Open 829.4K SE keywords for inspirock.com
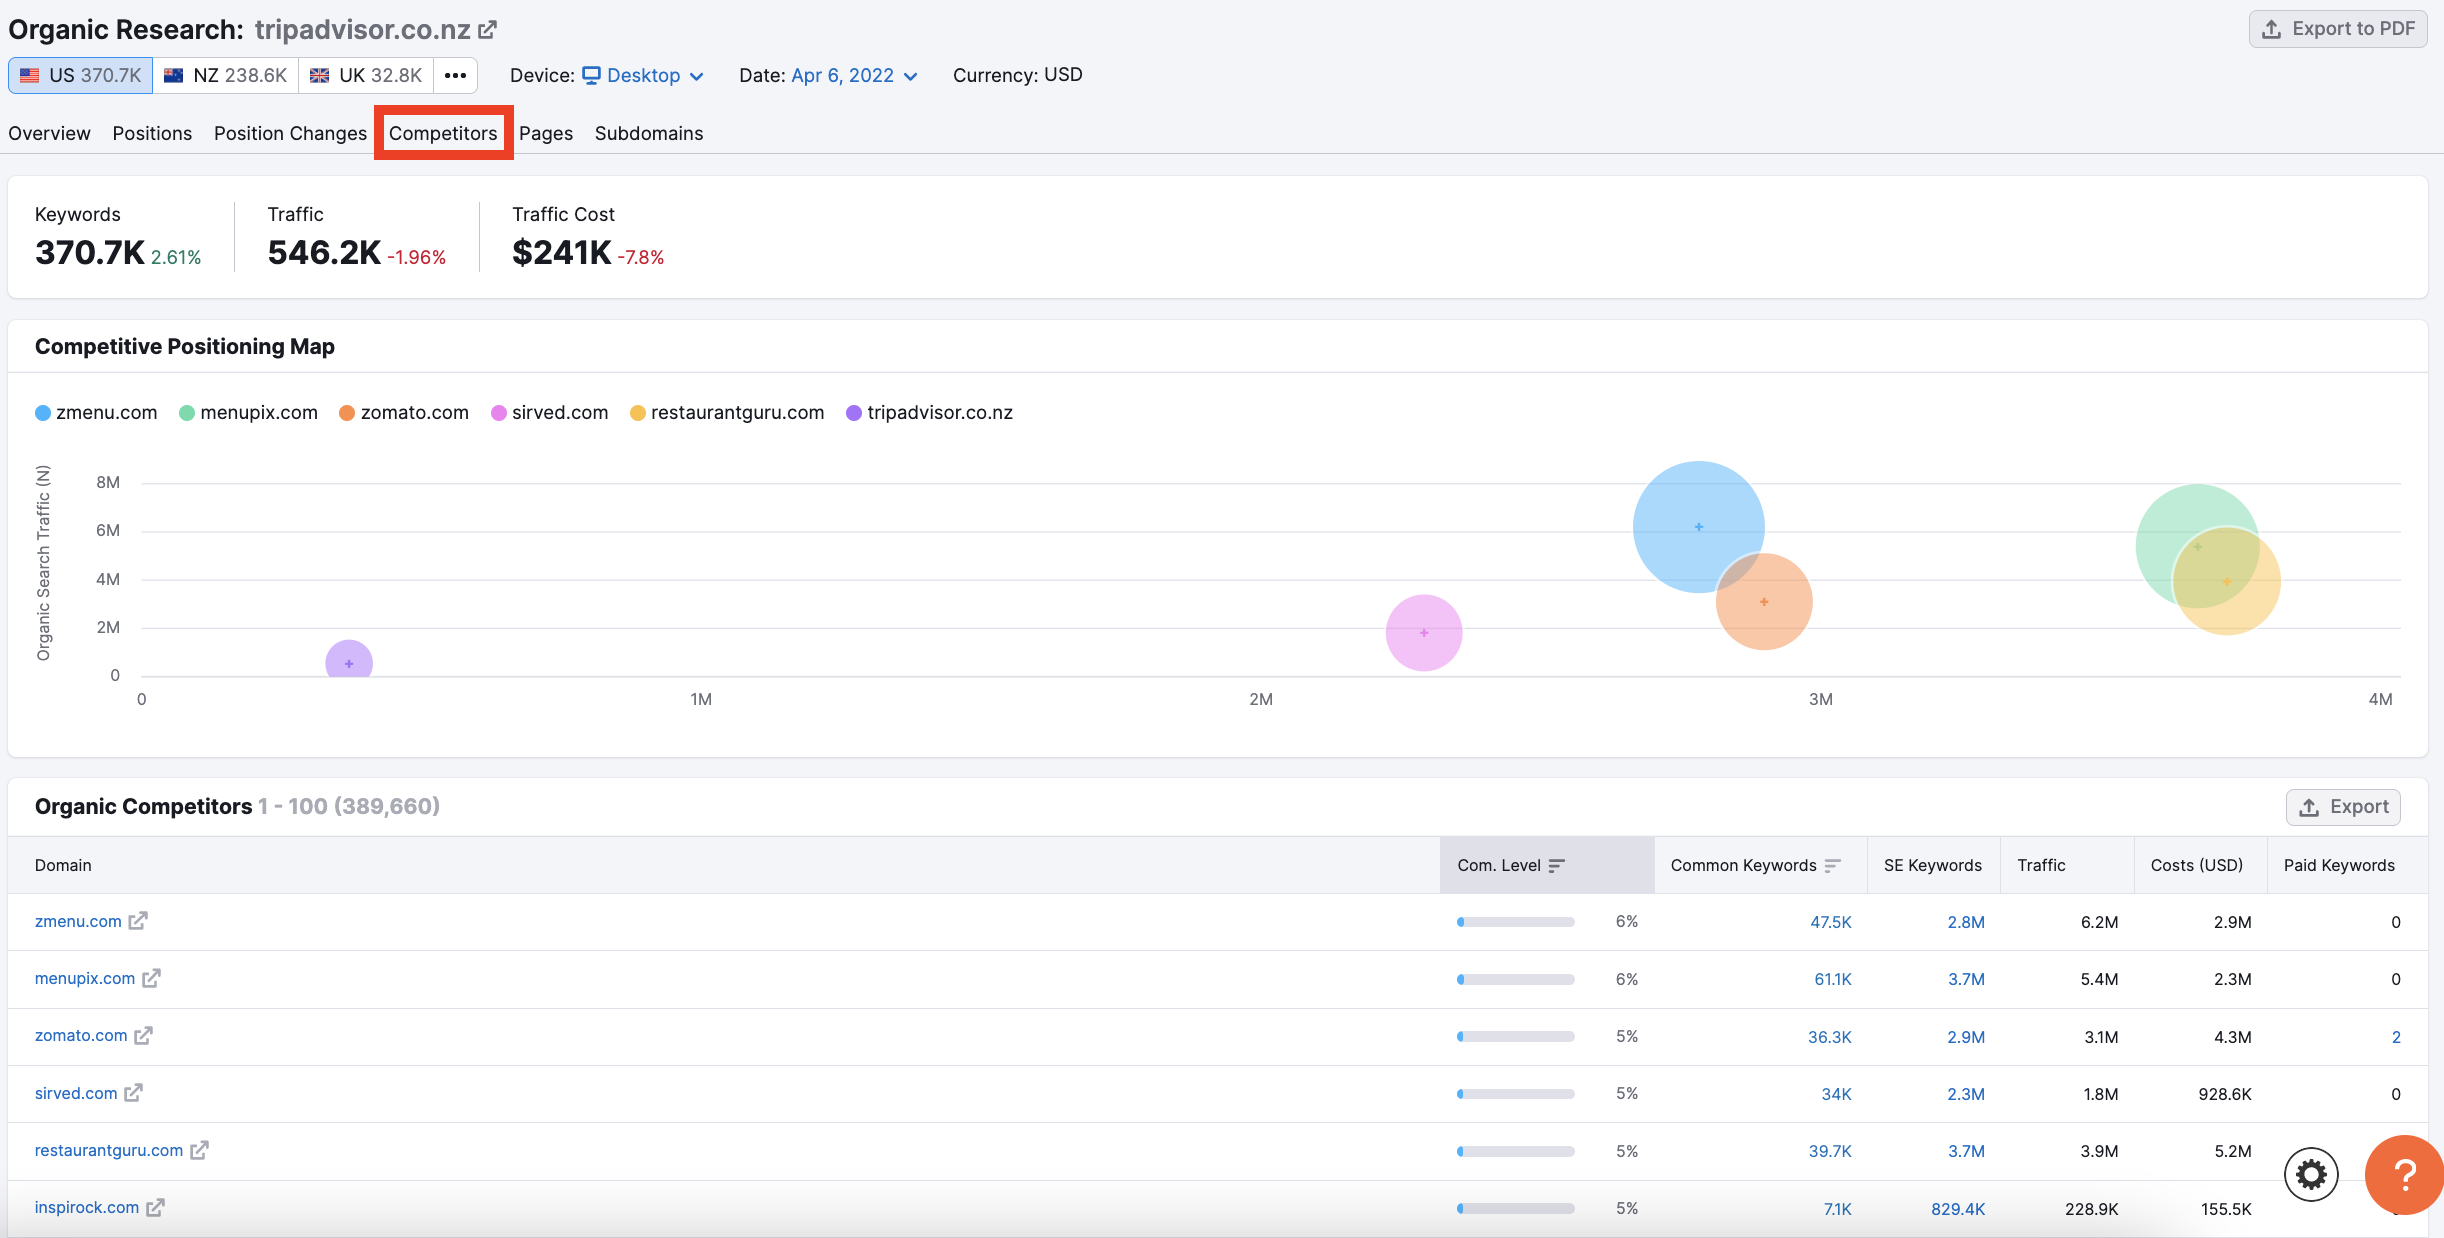 click(1958, 1209)
